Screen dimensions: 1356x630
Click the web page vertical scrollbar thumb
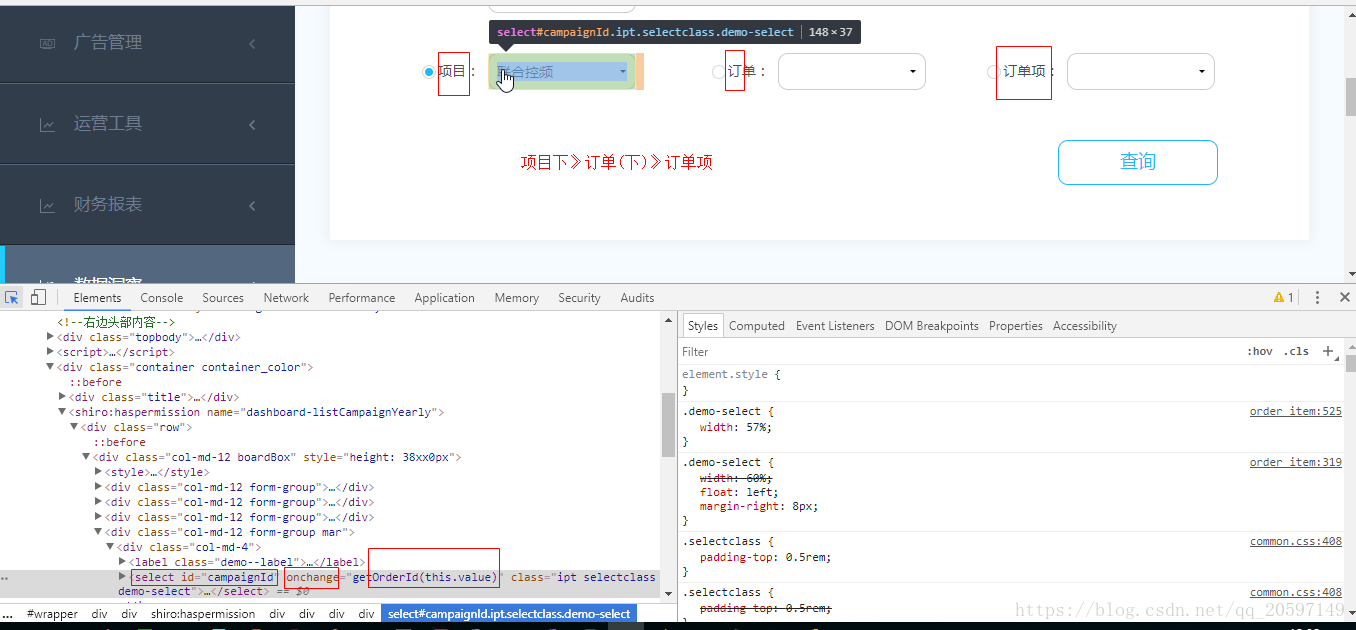tap(1350, 97)
